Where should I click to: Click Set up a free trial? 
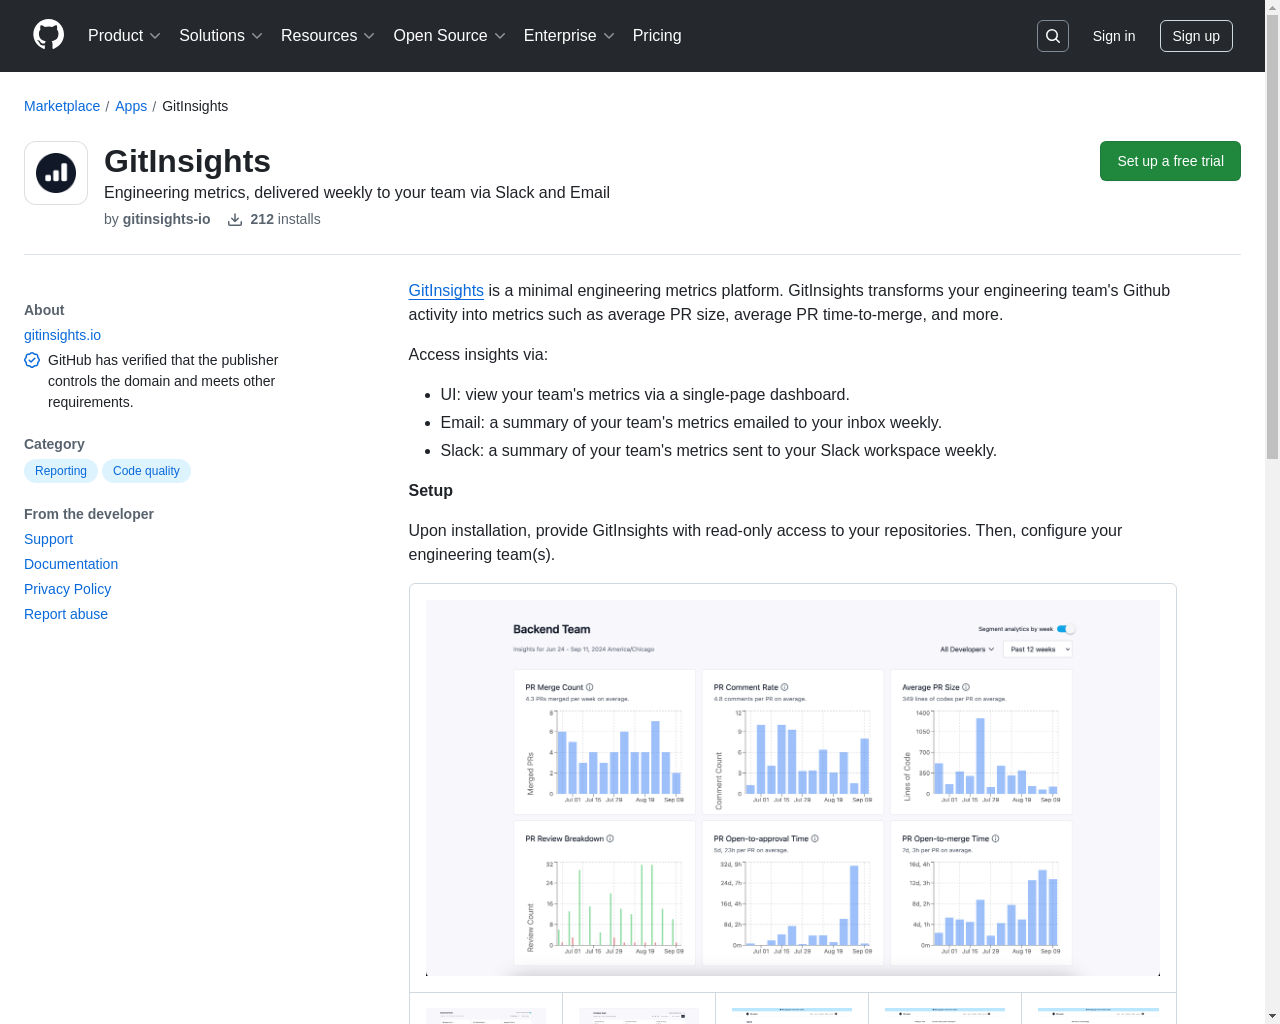1170,161
